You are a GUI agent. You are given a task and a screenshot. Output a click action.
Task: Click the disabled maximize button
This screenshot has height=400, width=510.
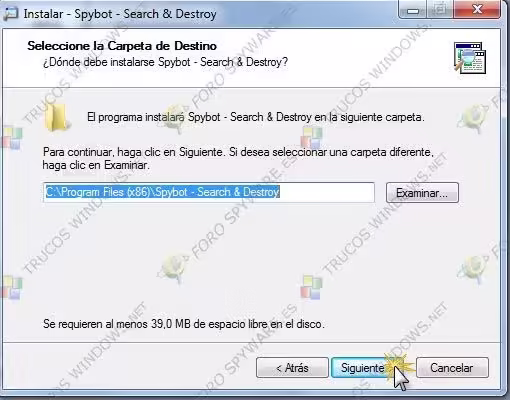point(441,10)
